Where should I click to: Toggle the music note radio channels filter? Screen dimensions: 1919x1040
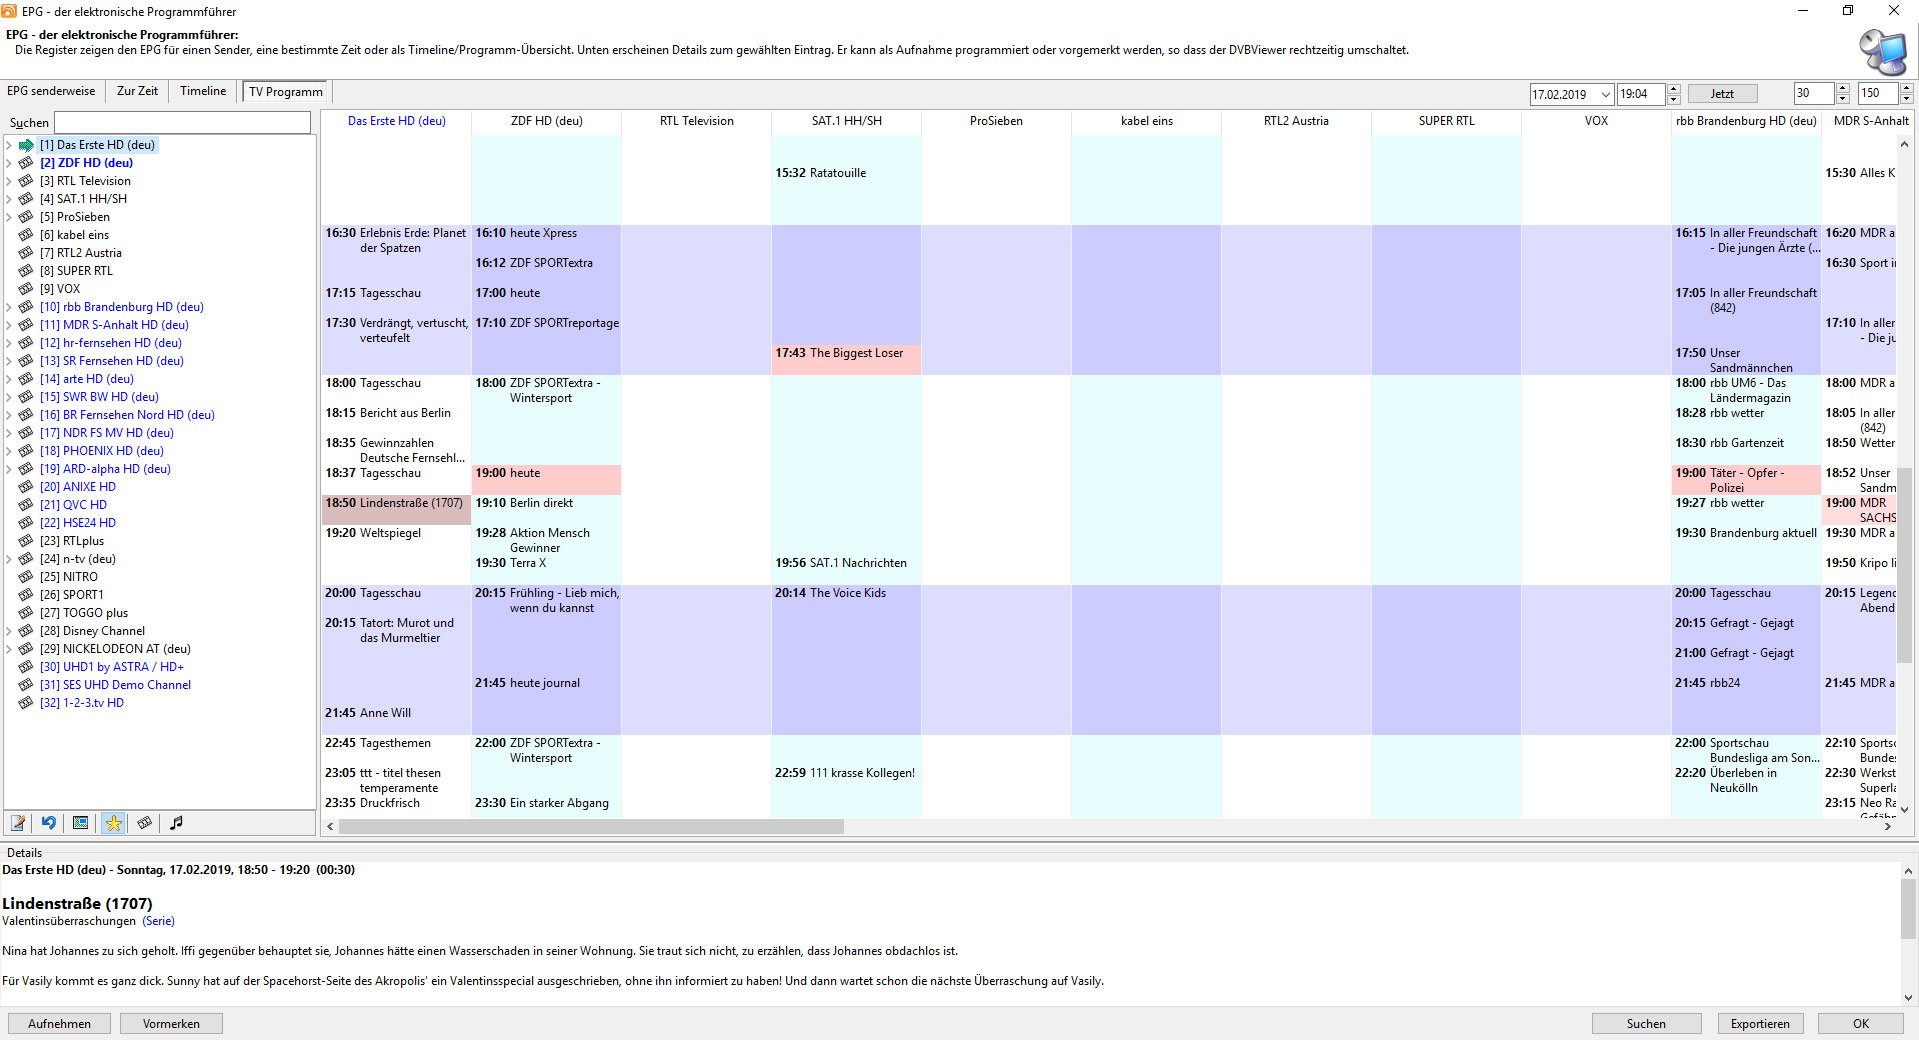point(177,823)
